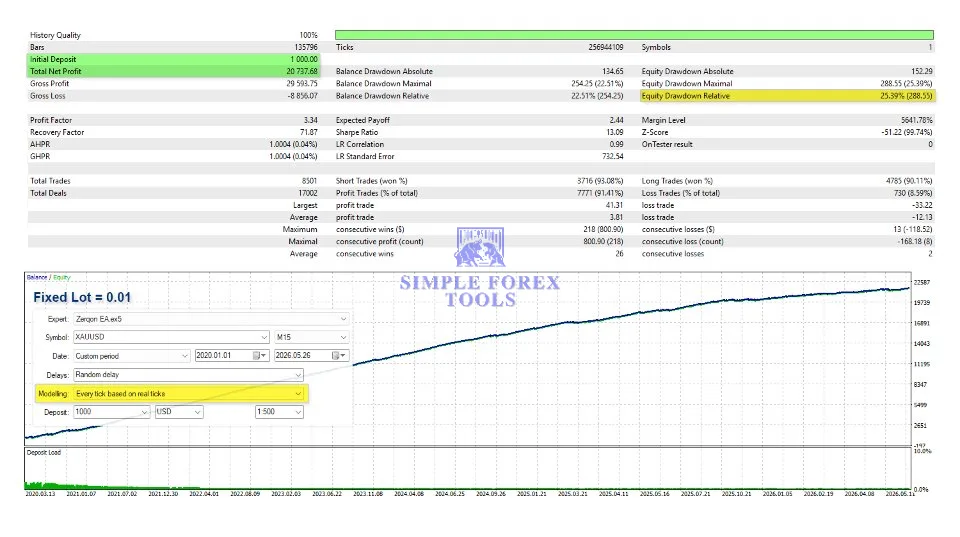Click the Margin Level value 5641.78%
Image resolution: width=960 pixels, height=537 pixels.
[917, 121]
